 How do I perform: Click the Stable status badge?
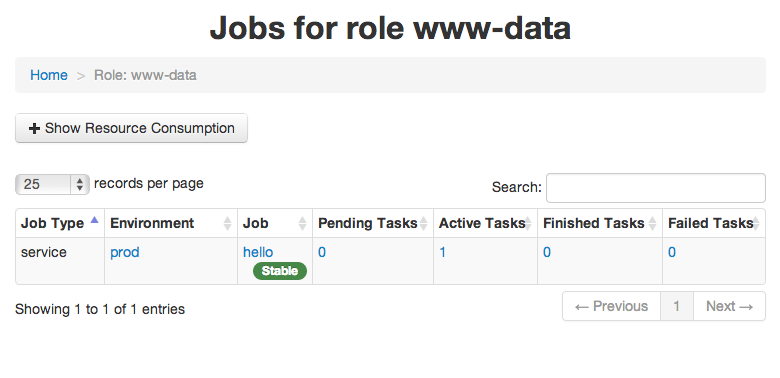point(280,271)
